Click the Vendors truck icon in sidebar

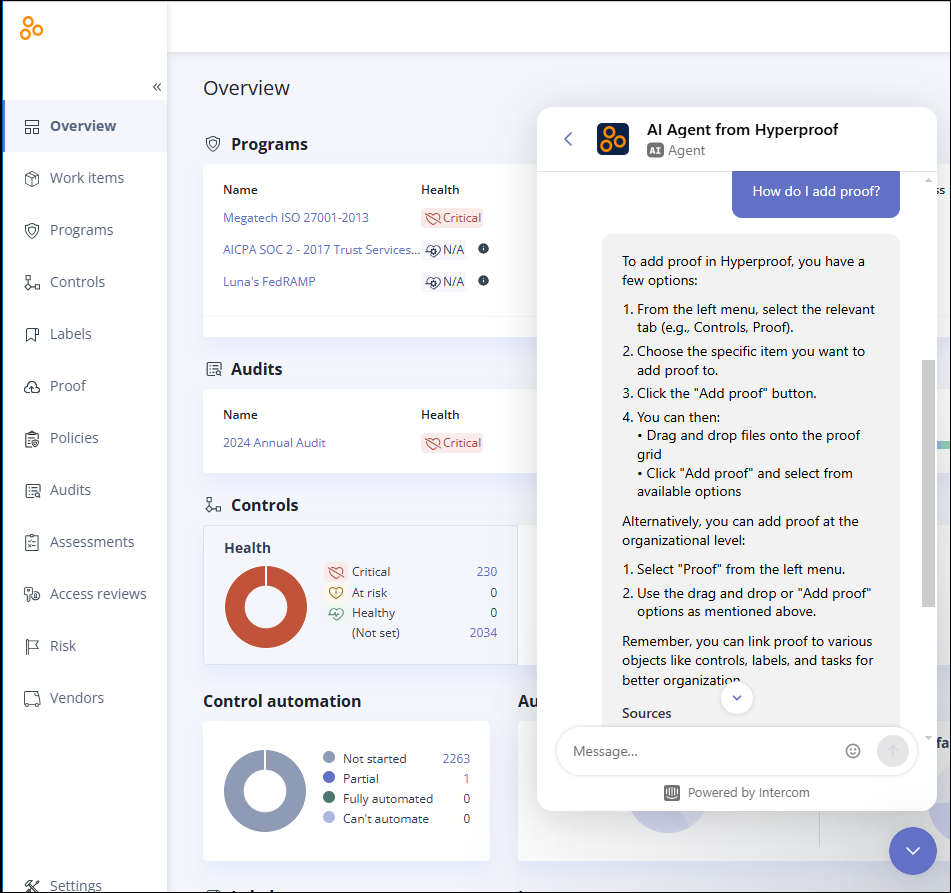coord(32,699)
